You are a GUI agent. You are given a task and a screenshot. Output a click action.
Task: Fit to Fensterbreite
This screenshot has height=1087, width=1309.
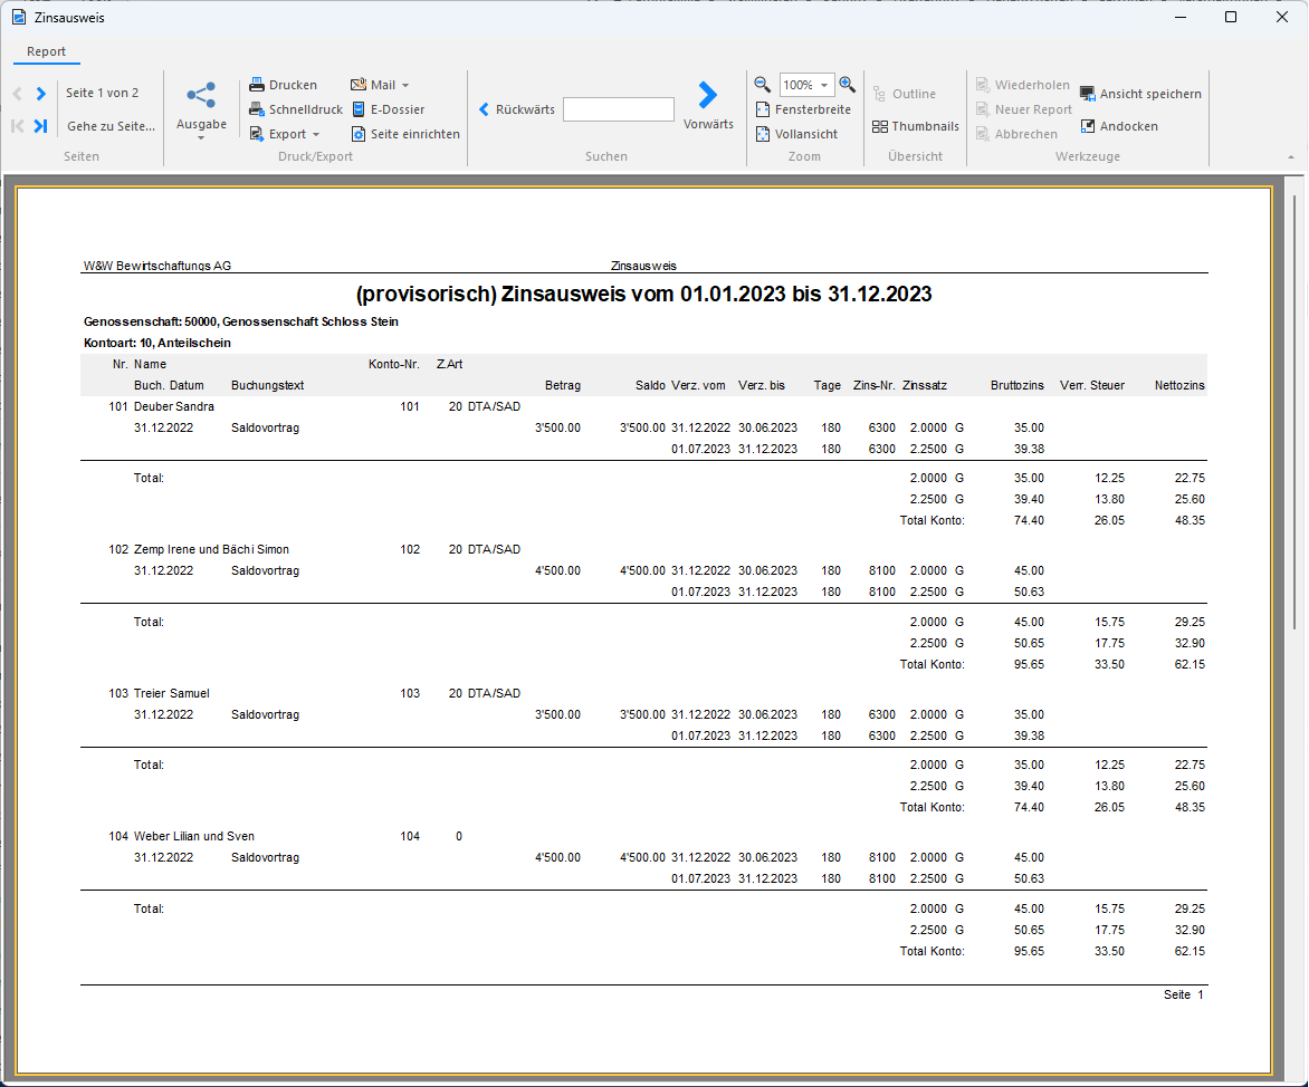(804, 109)
